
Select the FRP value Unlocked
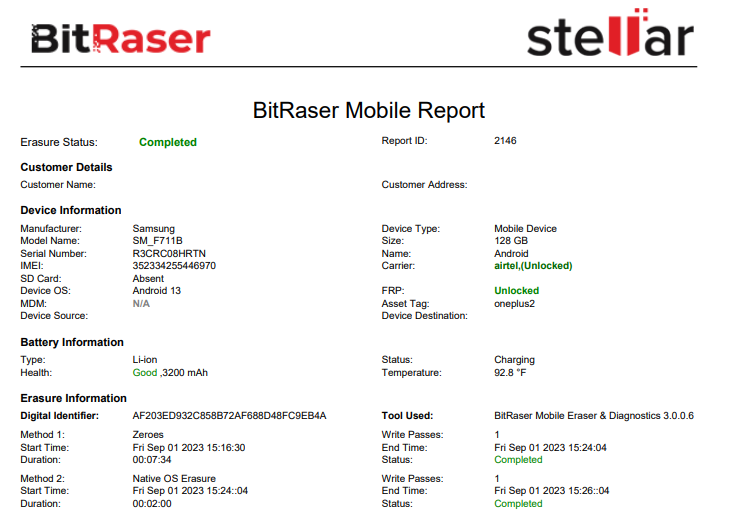coord(516,291)
